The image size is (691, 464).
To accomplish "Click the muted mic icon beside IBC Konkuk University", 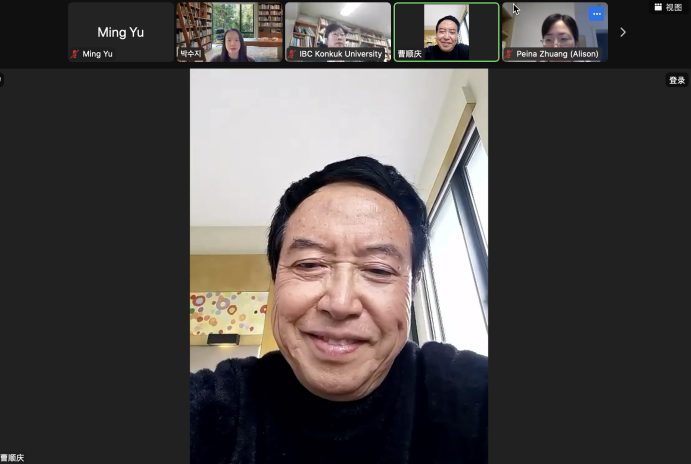I will (292, 54).
